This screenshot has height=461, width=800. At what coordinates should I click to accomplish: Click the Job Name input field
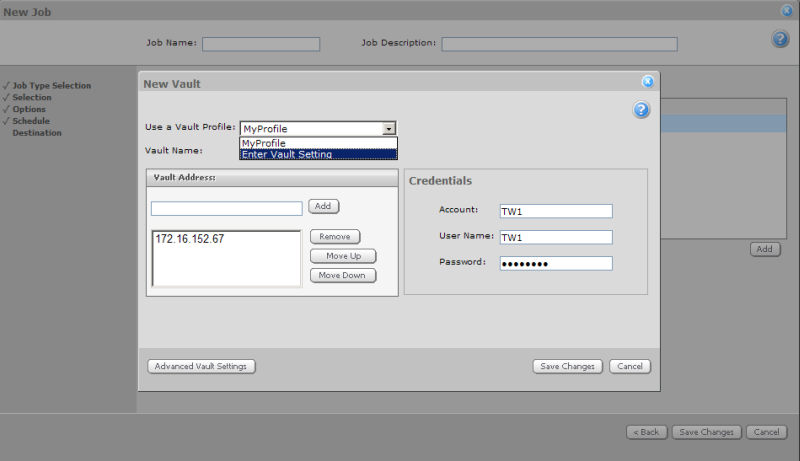(x=261, y=44)
